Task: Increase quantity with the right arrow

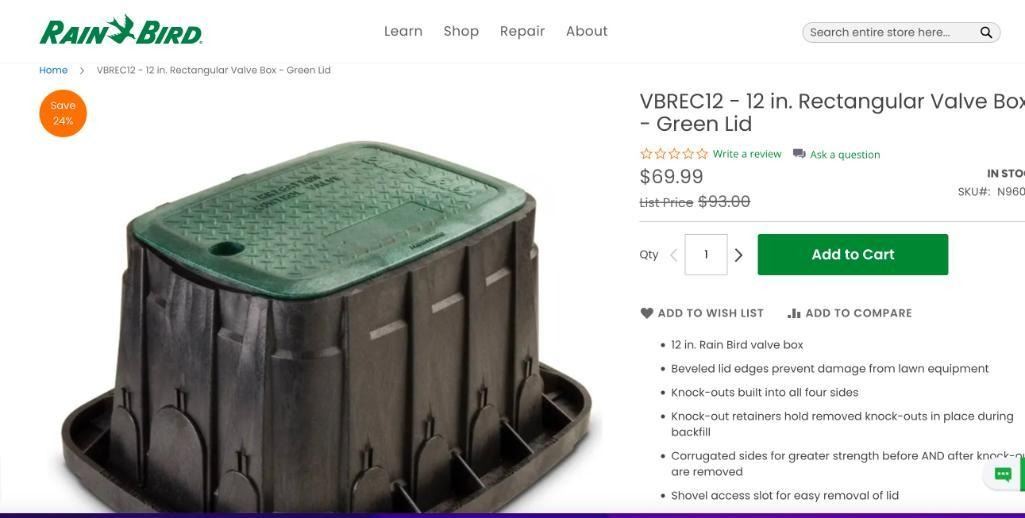Action: coord(739,255)
